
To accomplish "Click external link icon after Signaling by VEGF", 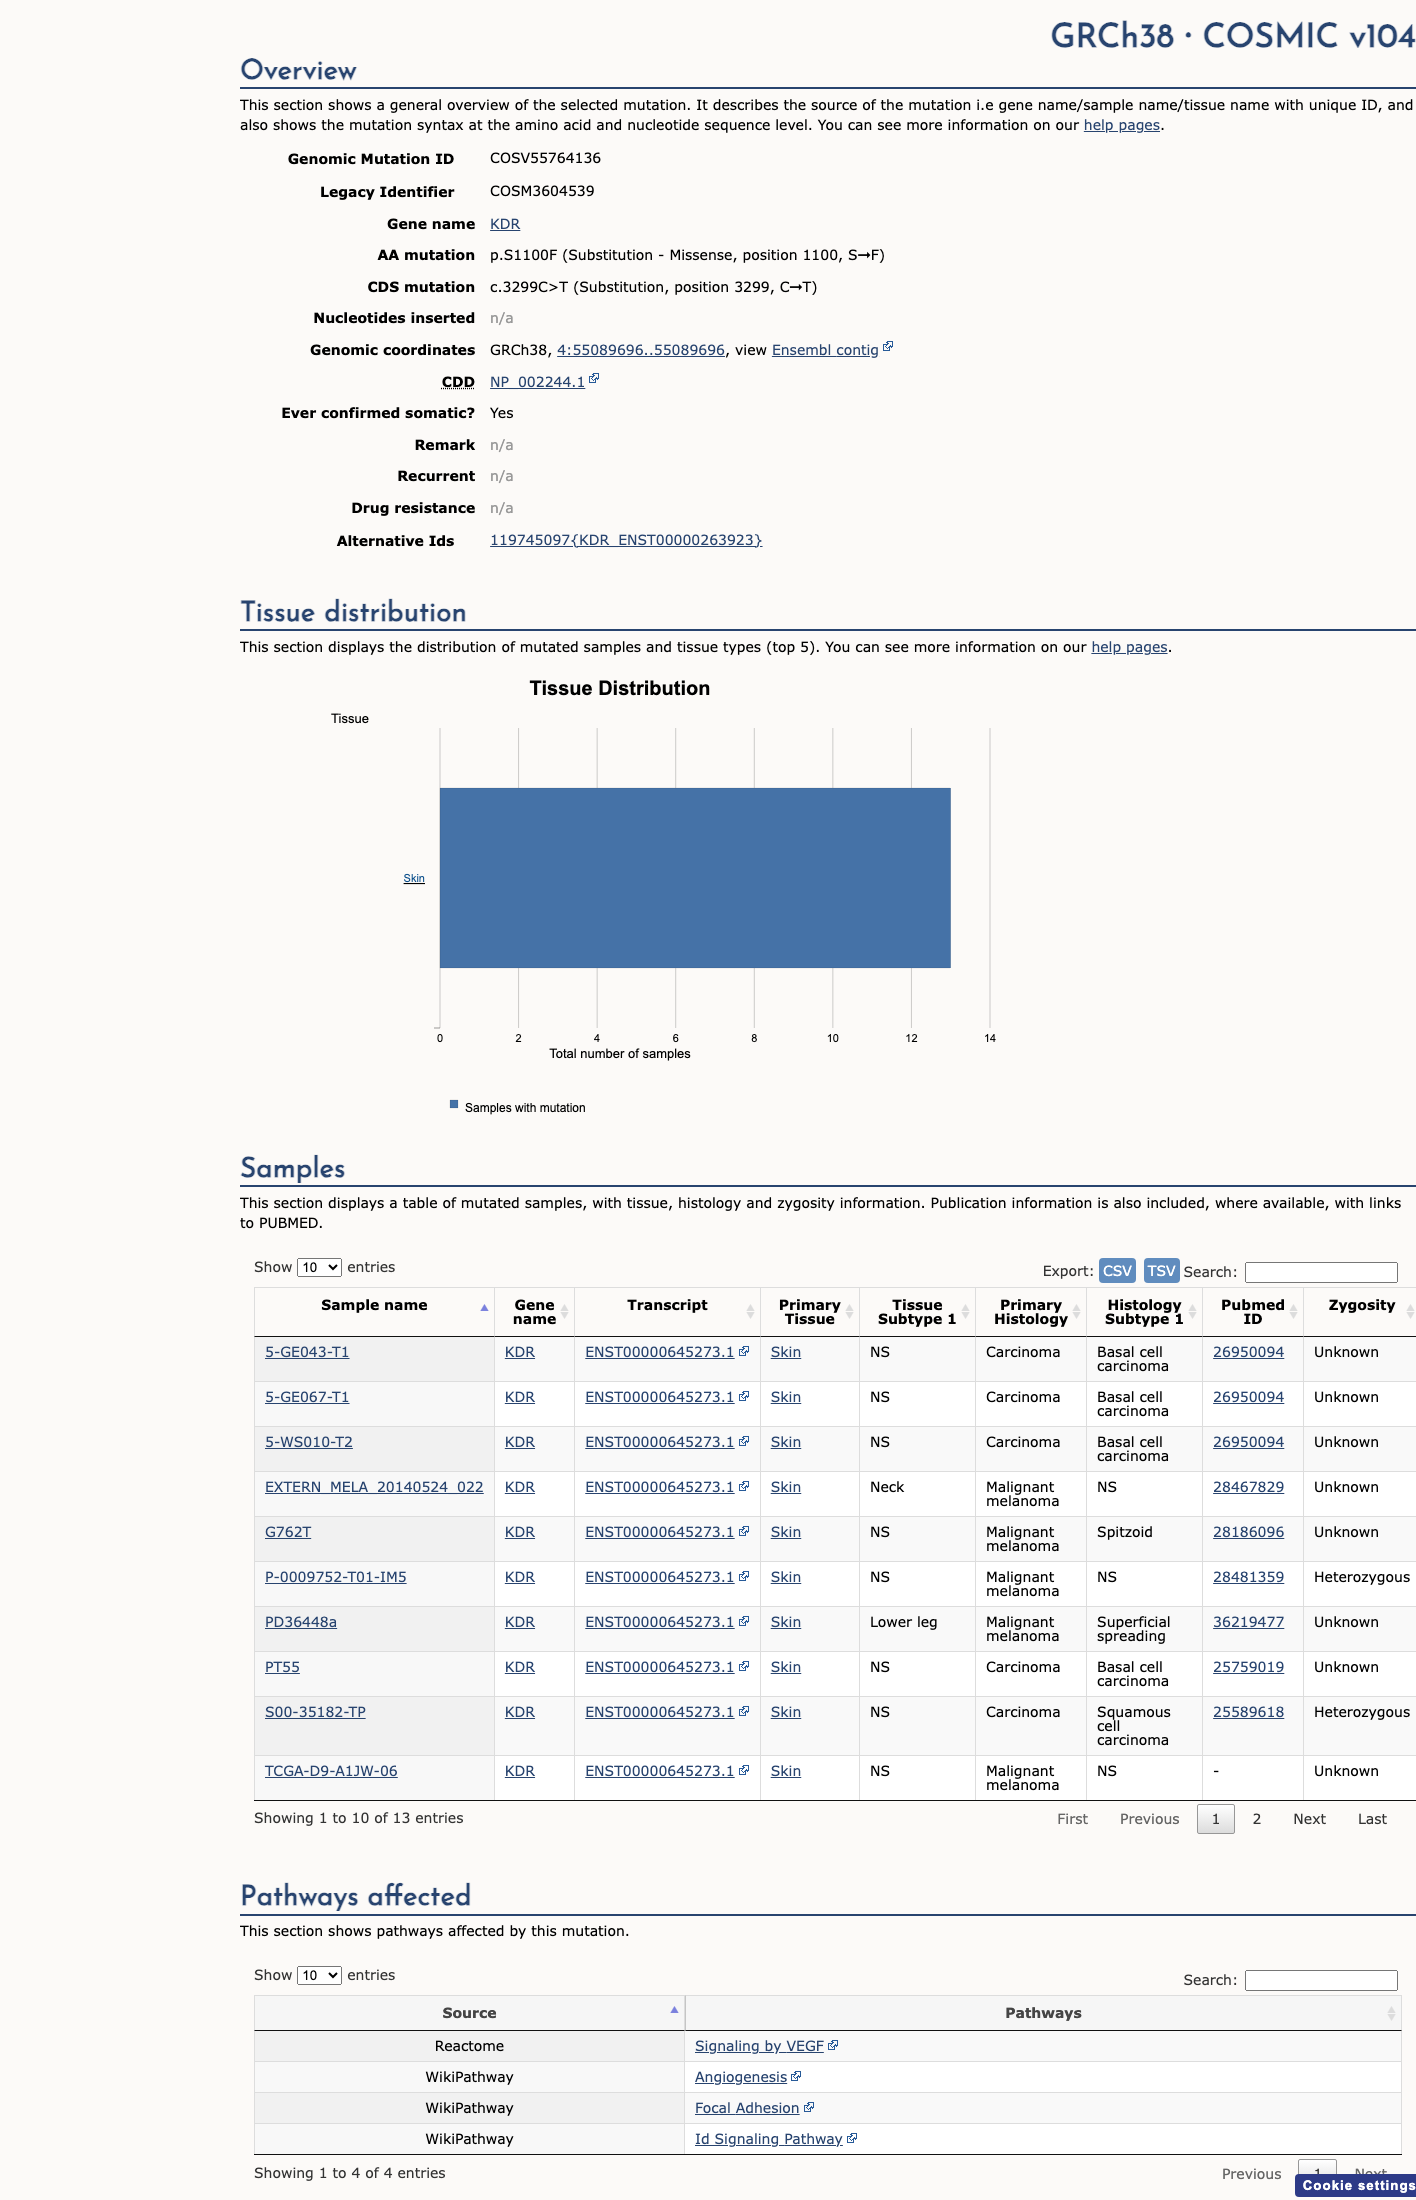I will click(x=833, y=2045).
